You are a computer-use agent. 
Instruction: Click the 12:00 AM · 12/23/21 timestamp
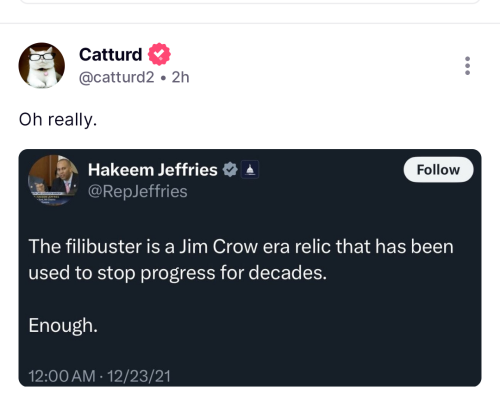99,376
